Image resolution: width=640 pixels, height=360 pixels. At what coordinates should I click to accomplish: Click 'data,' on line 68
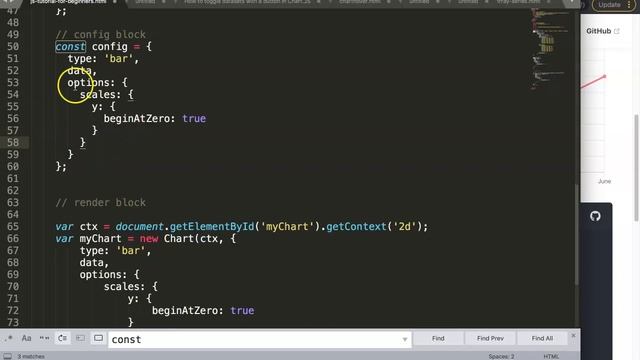[x=94, y=262]
